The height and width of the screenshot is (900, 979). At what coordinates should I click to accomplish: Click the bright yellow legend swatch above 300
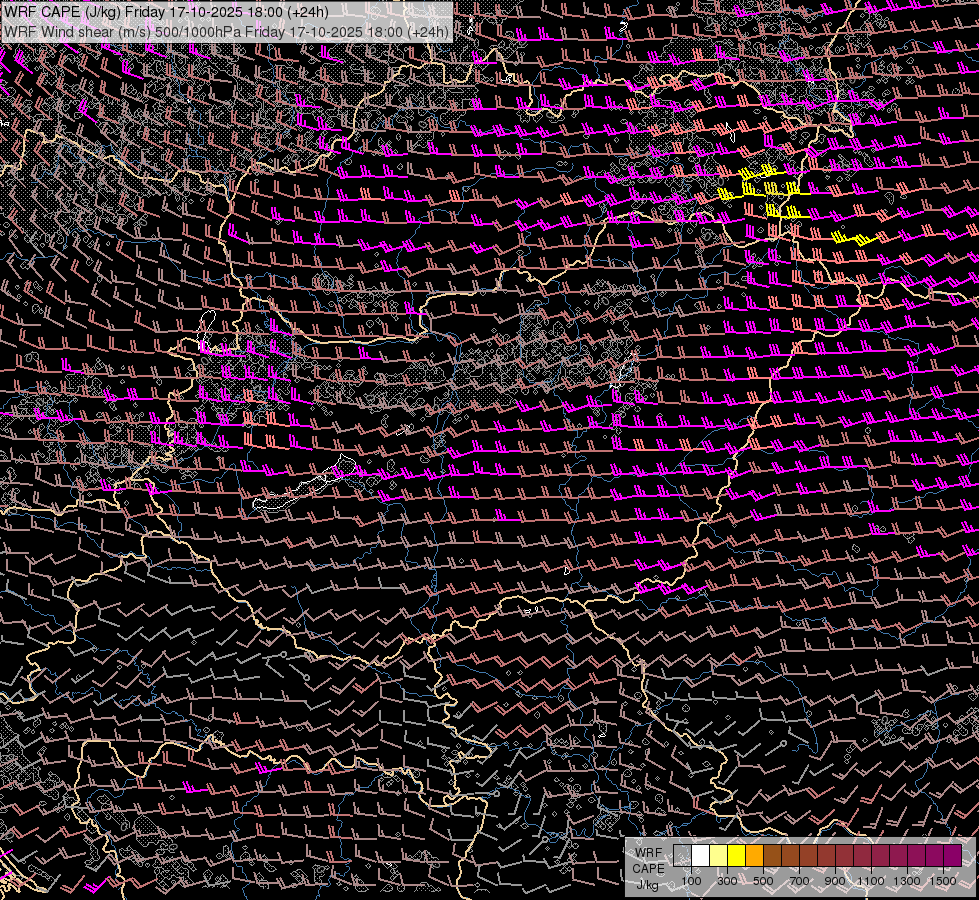pyautogui.click(x=737, y=856)
